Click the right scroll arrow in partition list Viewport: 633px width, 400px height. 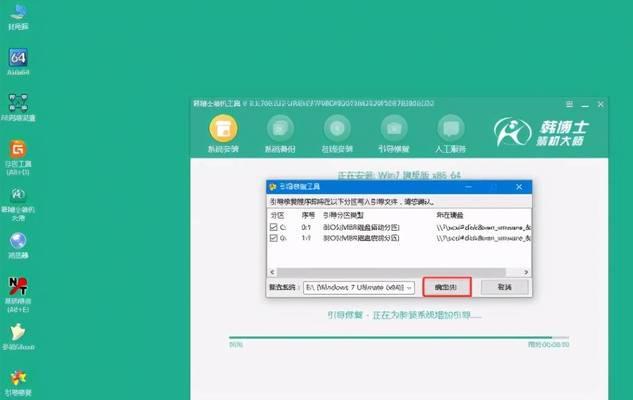coord(526,272)
